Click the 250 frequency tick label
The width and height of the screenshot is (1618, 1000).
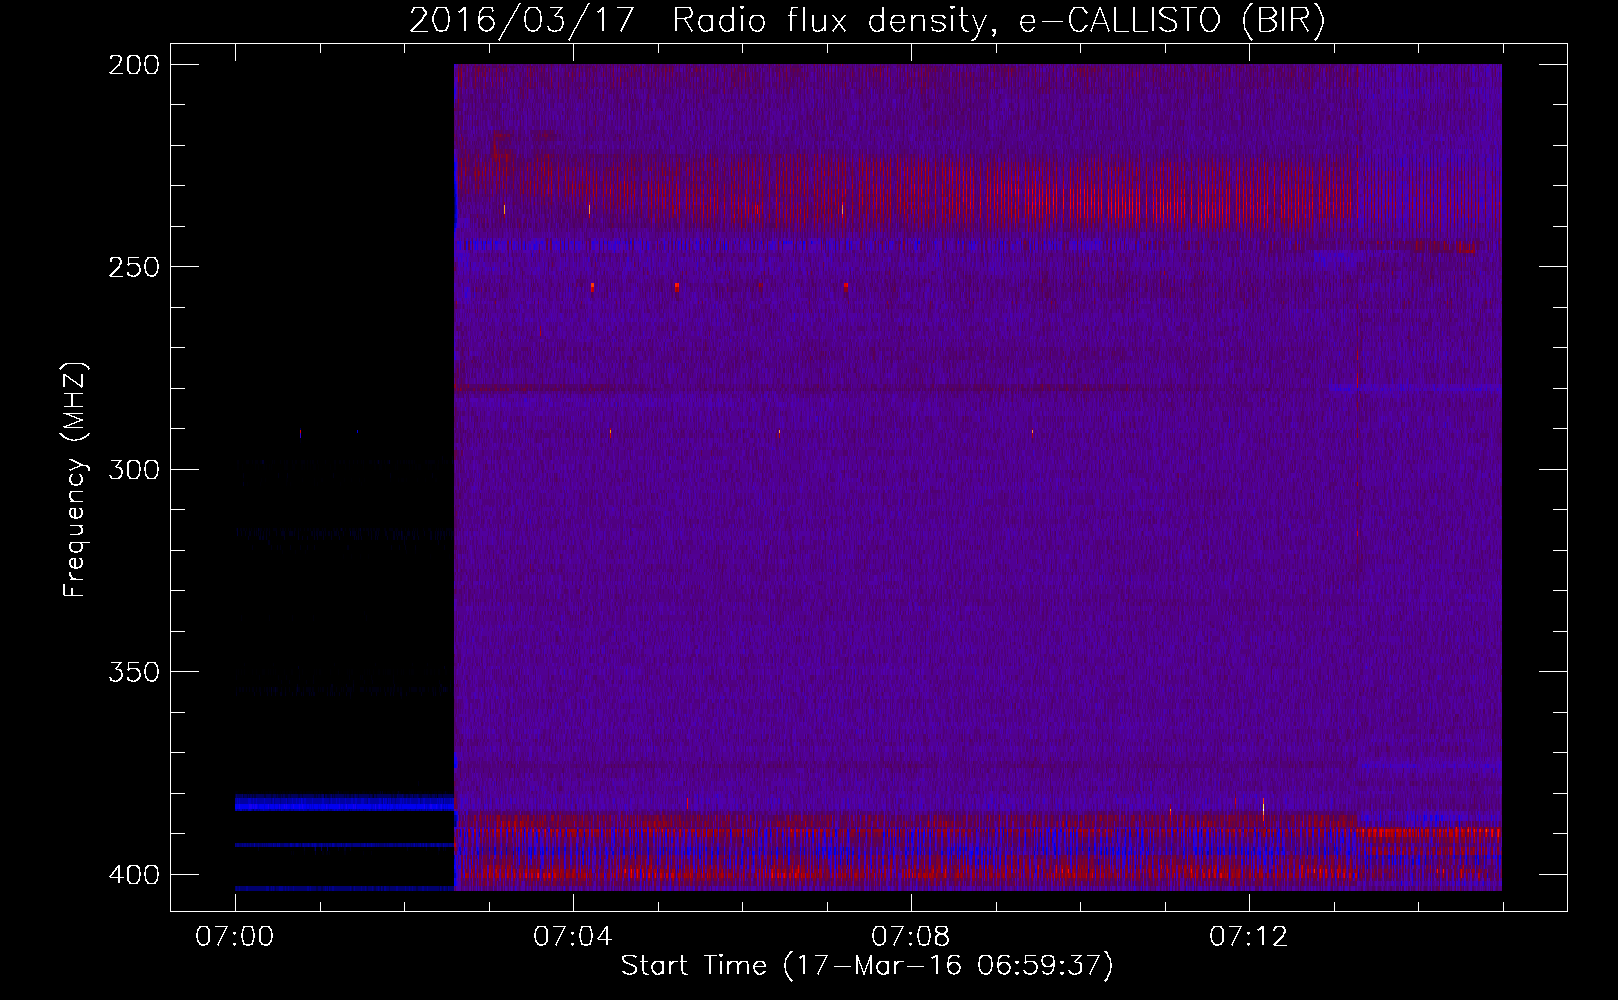pos(134,267)
